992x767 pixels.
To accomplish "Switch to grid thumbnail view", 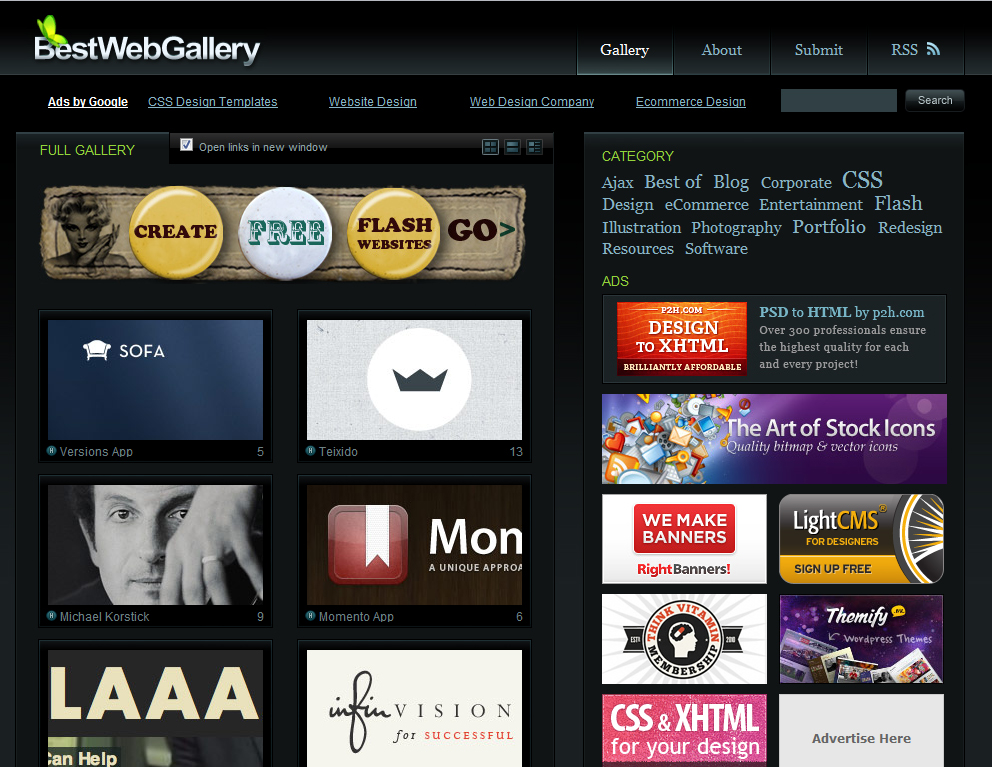I will (490, 147).
